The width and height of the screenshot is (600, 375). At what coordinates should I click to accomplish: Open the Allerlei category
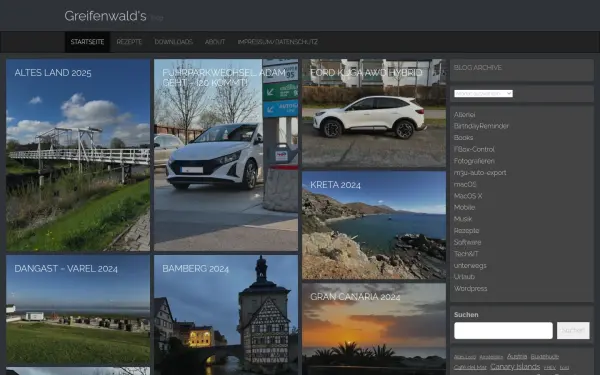point(465,114)
